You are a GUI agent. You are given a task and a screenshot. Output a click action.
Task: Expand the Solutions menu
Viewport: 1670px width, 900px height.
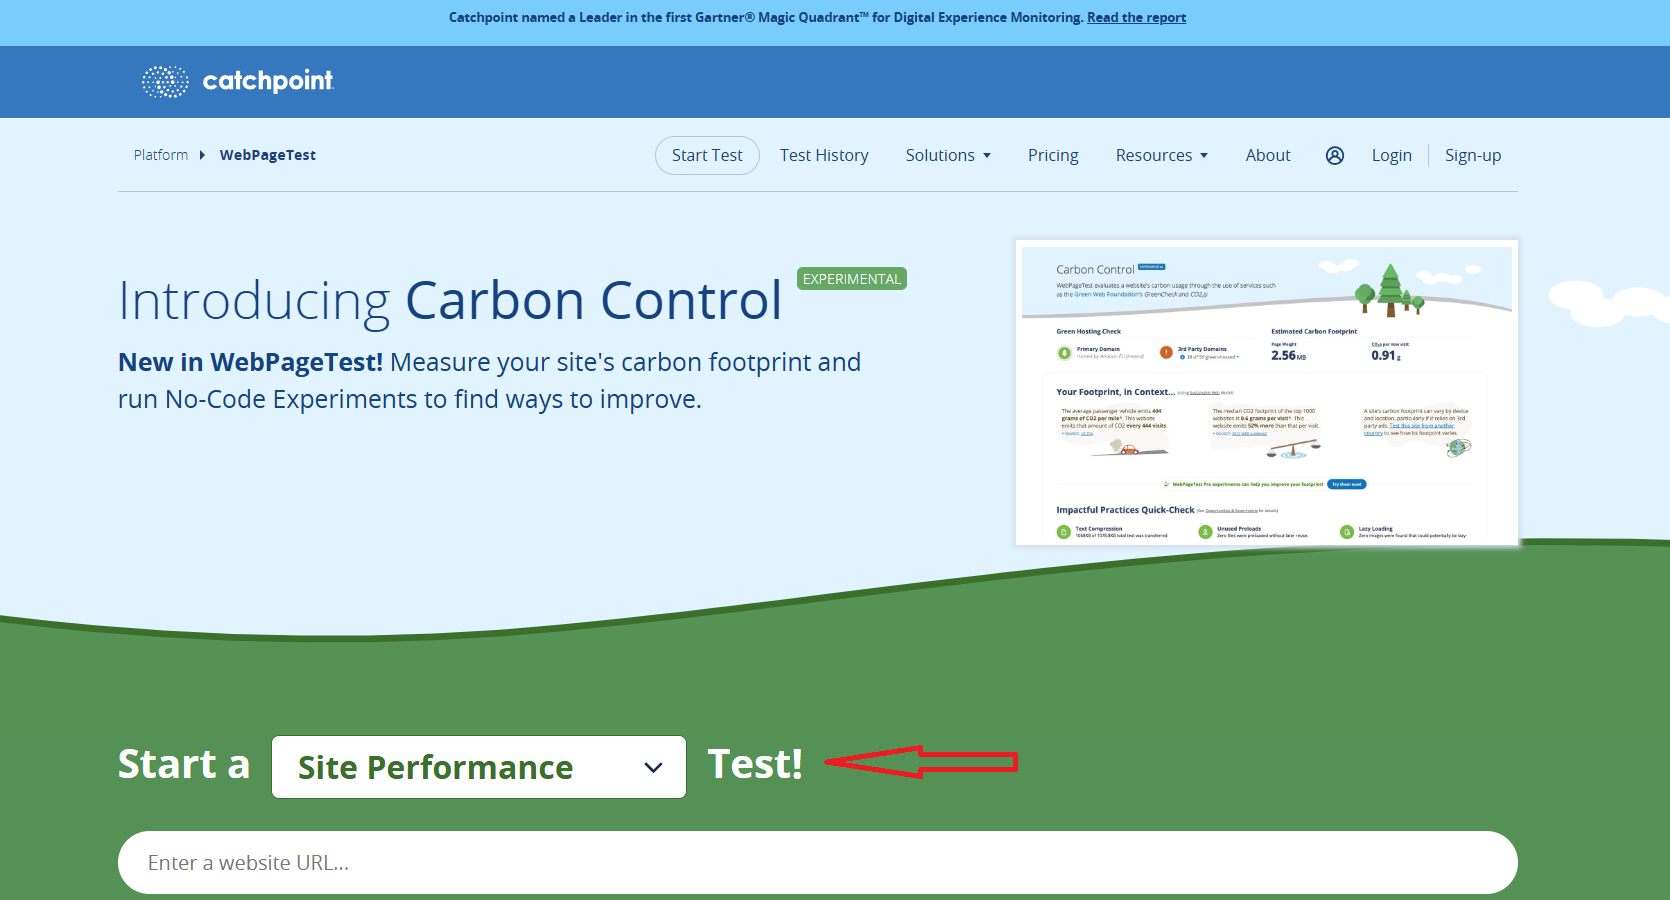[x=947, y=155]
